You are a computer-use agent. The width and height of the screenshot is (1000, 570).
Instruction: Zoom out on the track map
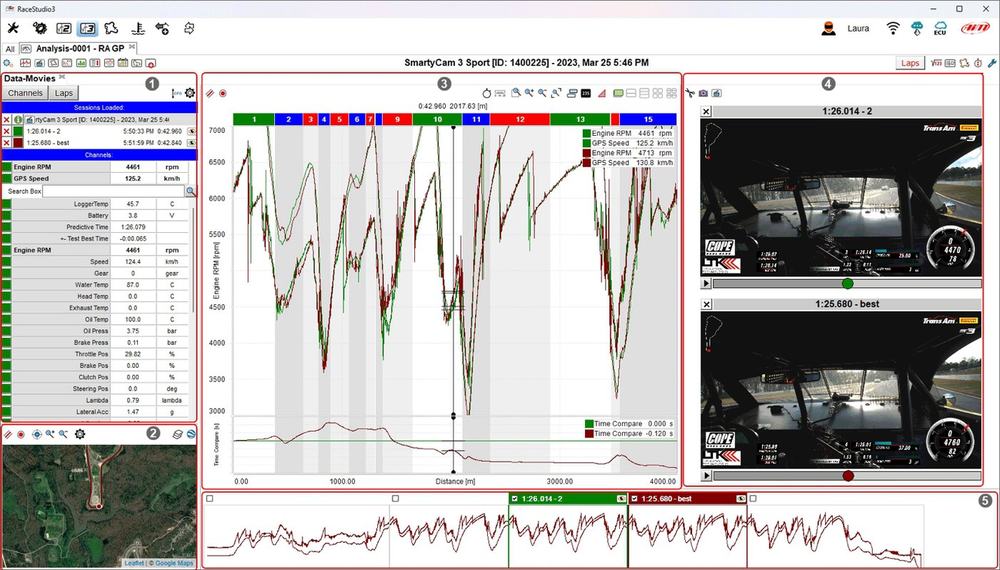pos(63,434)
